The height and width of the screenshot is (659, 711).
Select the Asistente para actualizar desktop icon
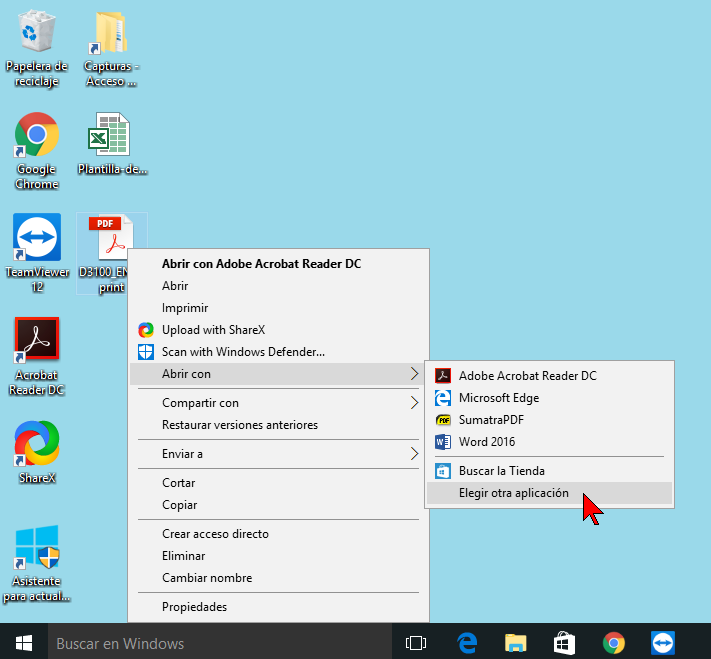tap(37, 563)
